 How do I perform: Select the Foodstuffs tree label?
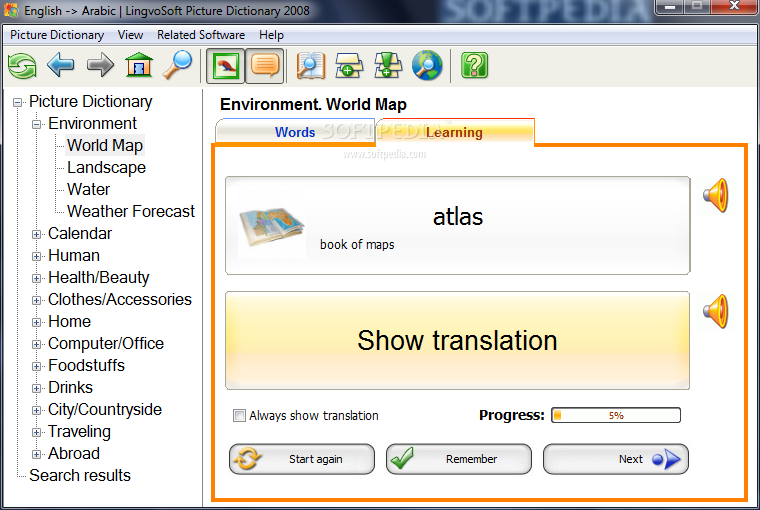pyautogui.click(x=86, y=365)
